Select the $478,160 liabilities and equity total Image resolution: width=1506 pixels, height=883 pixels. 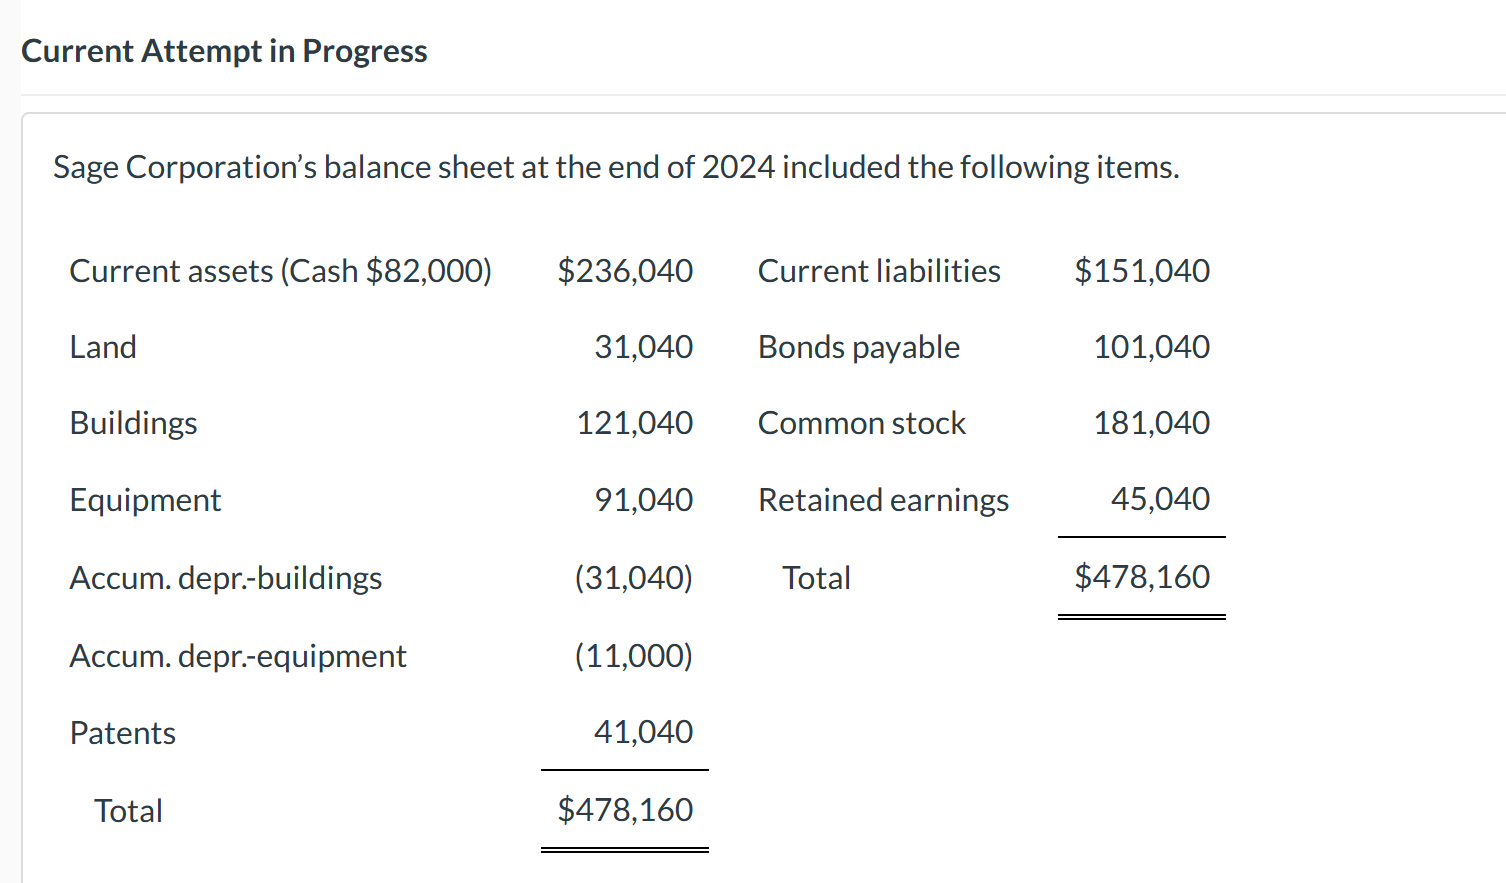click(1142, 577)
